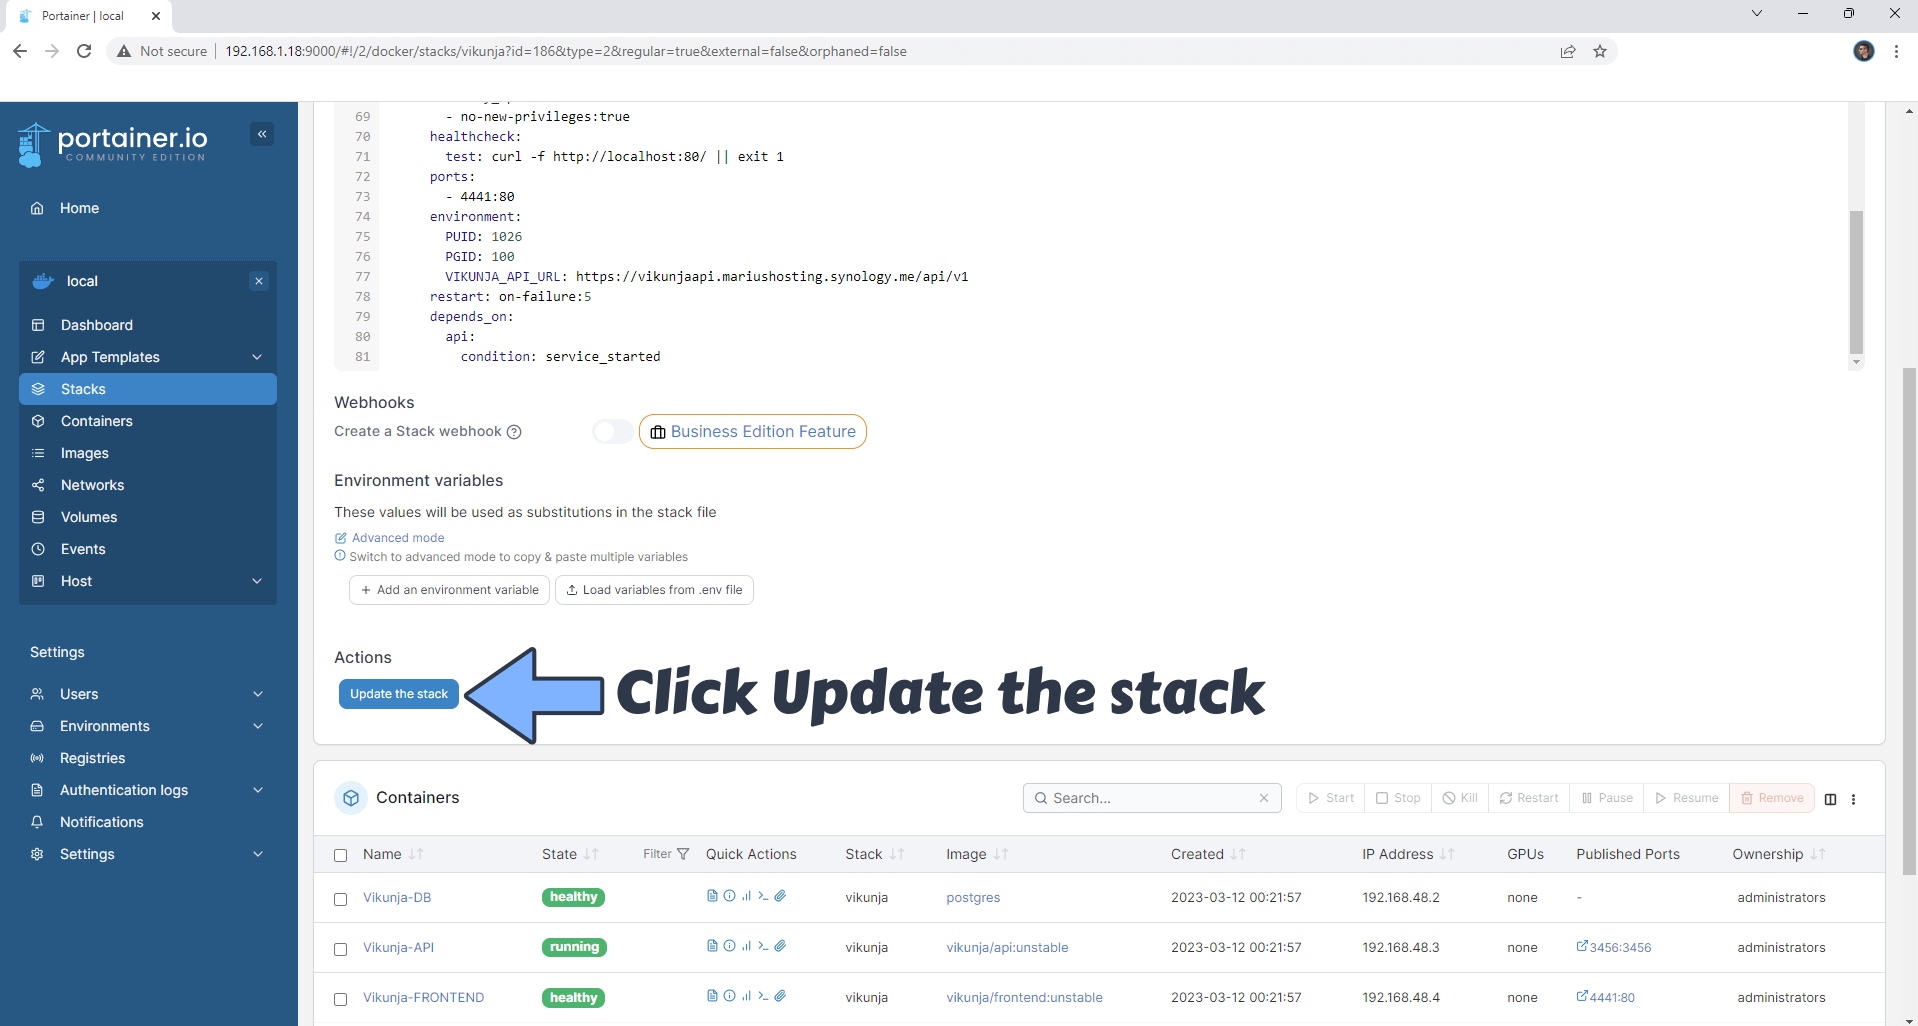Open console icon for Vikunja-API container
This screenshot has height=1026, width=1918.
763,946
